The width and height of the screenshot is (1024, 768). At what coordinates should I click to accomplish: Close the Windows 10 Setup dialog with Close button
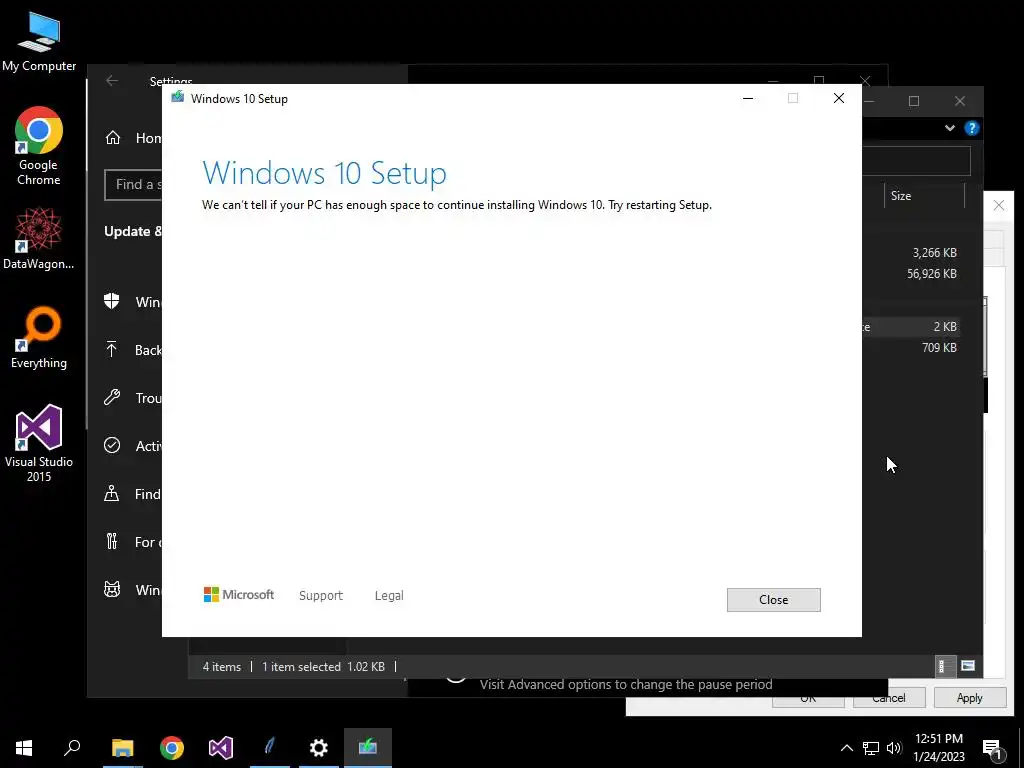(773, 600)
